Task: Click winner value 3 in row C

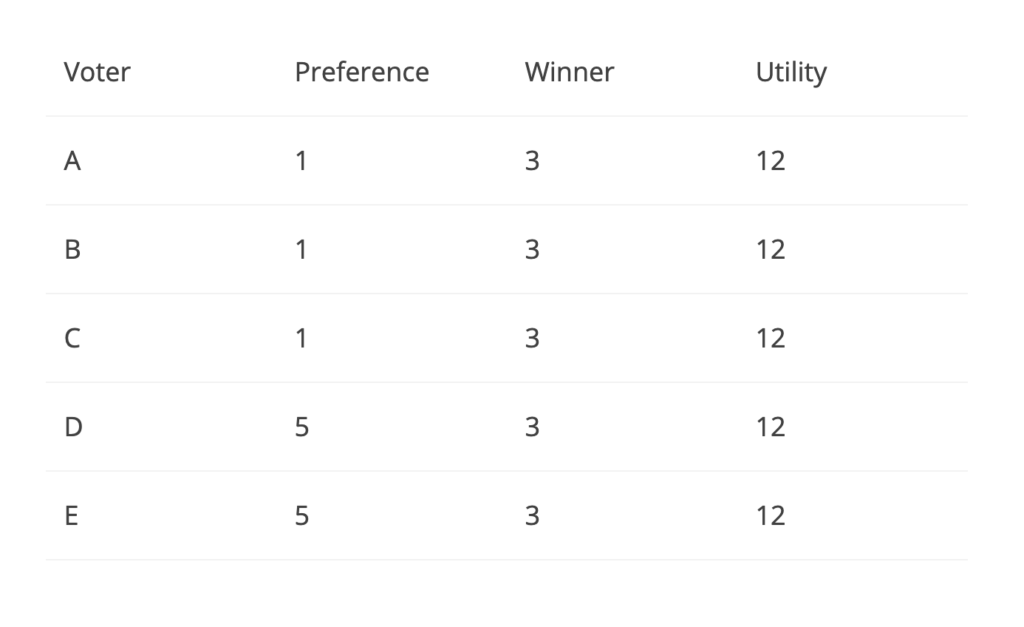Action: pos(532,338)
